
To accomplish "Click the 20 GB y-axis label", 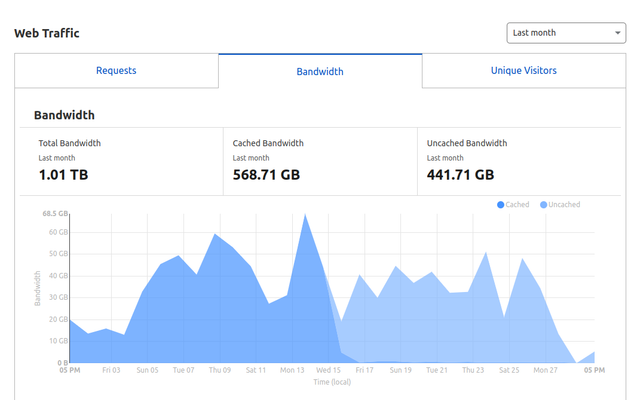I will point(58,319).
